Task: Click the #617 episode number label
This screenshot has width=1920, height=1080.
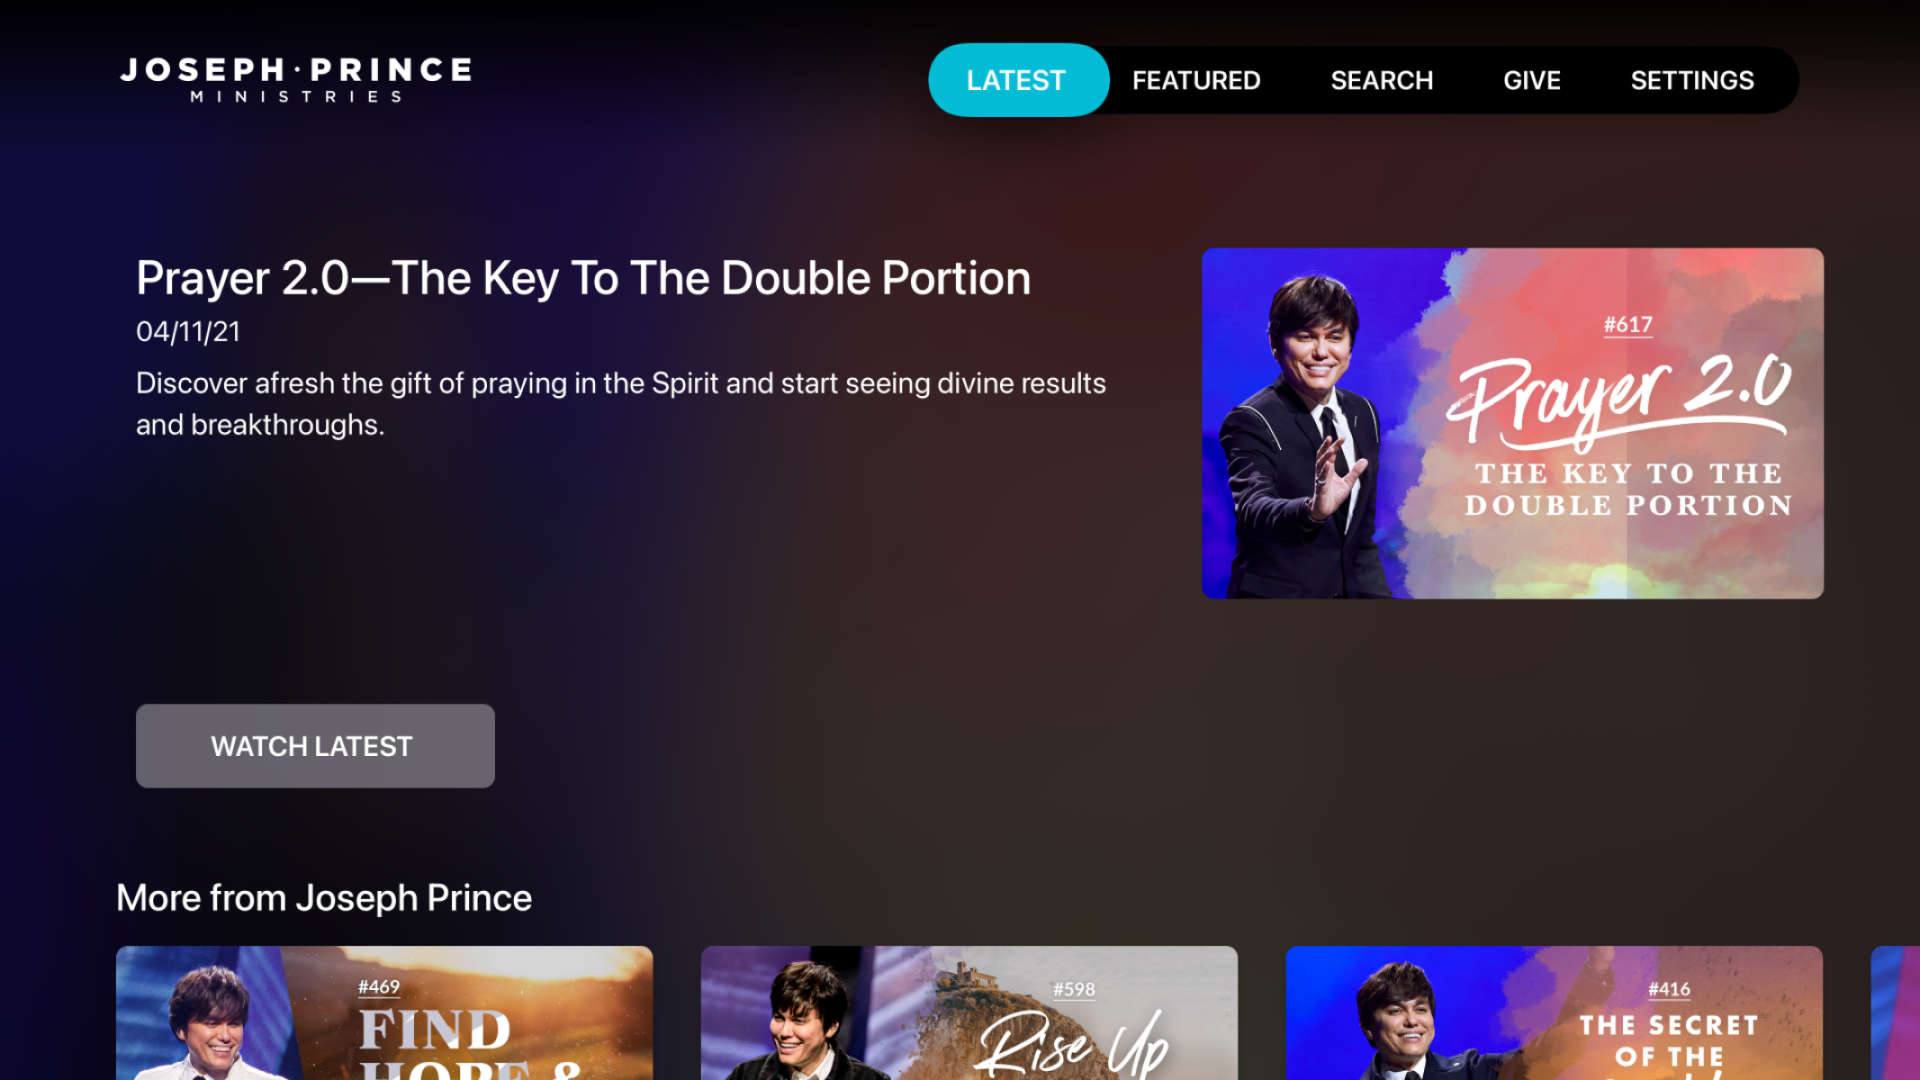Action: pyautogui.click(x=1627, y=325)
